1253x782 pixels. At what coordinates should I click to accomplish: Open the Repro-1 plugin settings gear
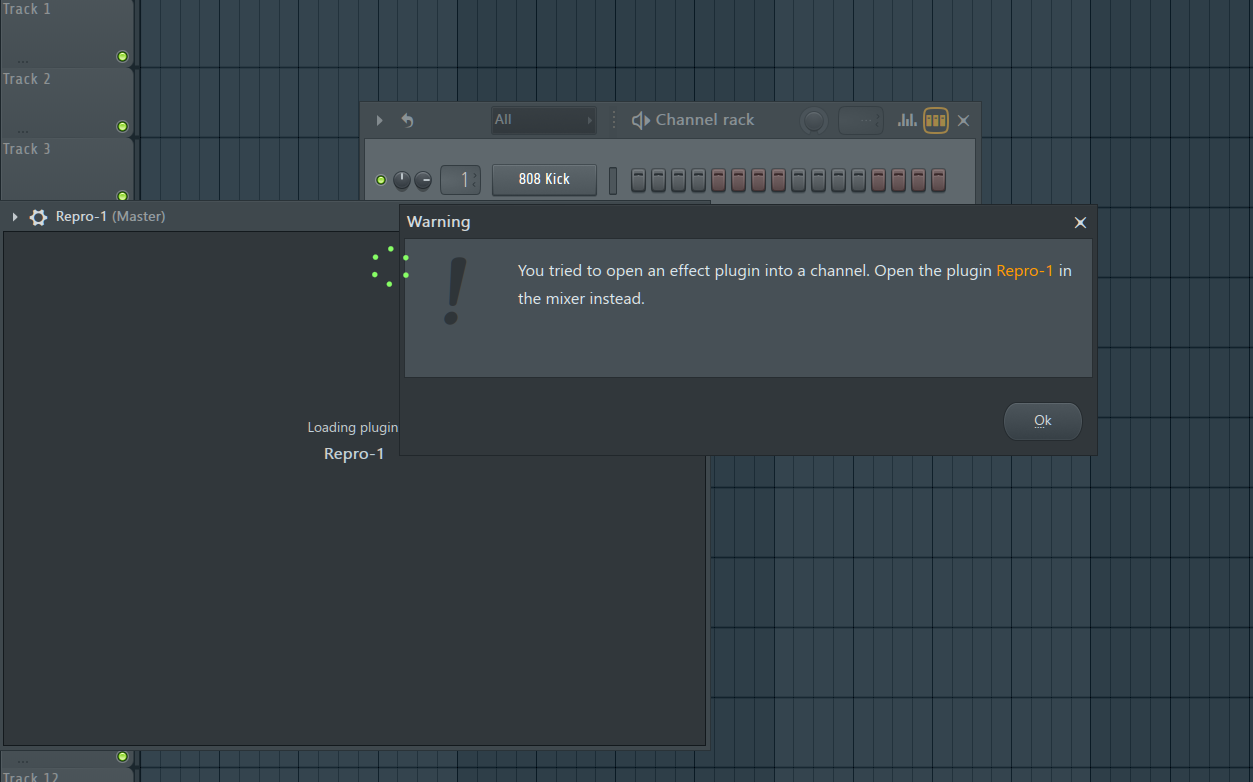coord(38,217)
